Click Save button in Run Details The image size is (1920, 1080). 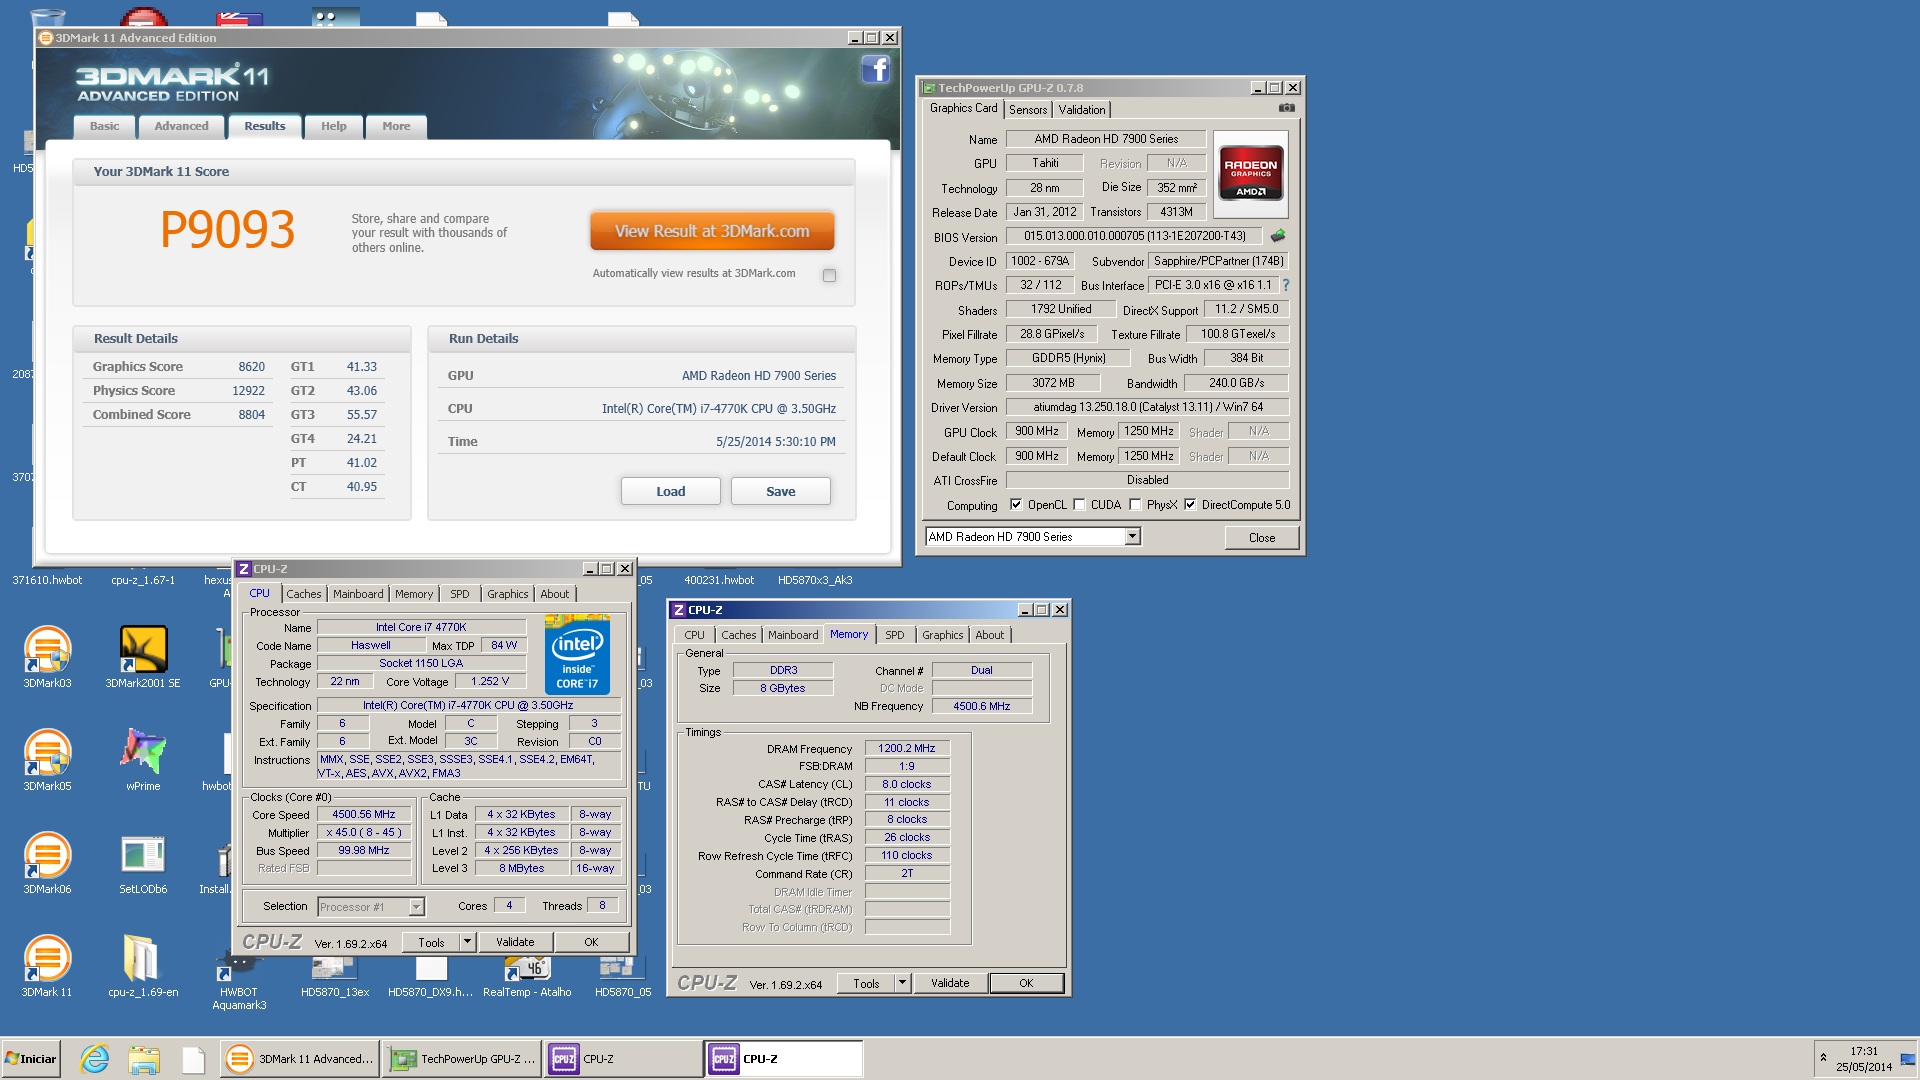click(780, 491)
